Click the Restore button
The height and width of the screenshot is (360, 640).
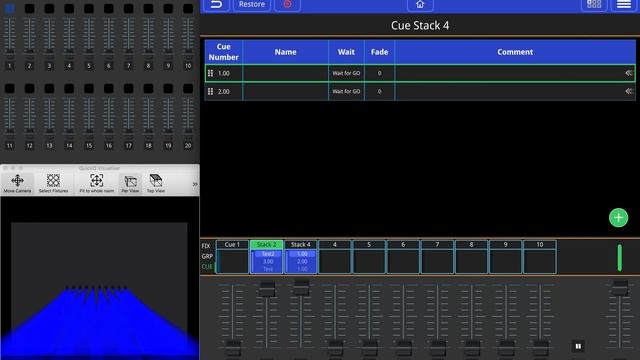tap(252, 5)
